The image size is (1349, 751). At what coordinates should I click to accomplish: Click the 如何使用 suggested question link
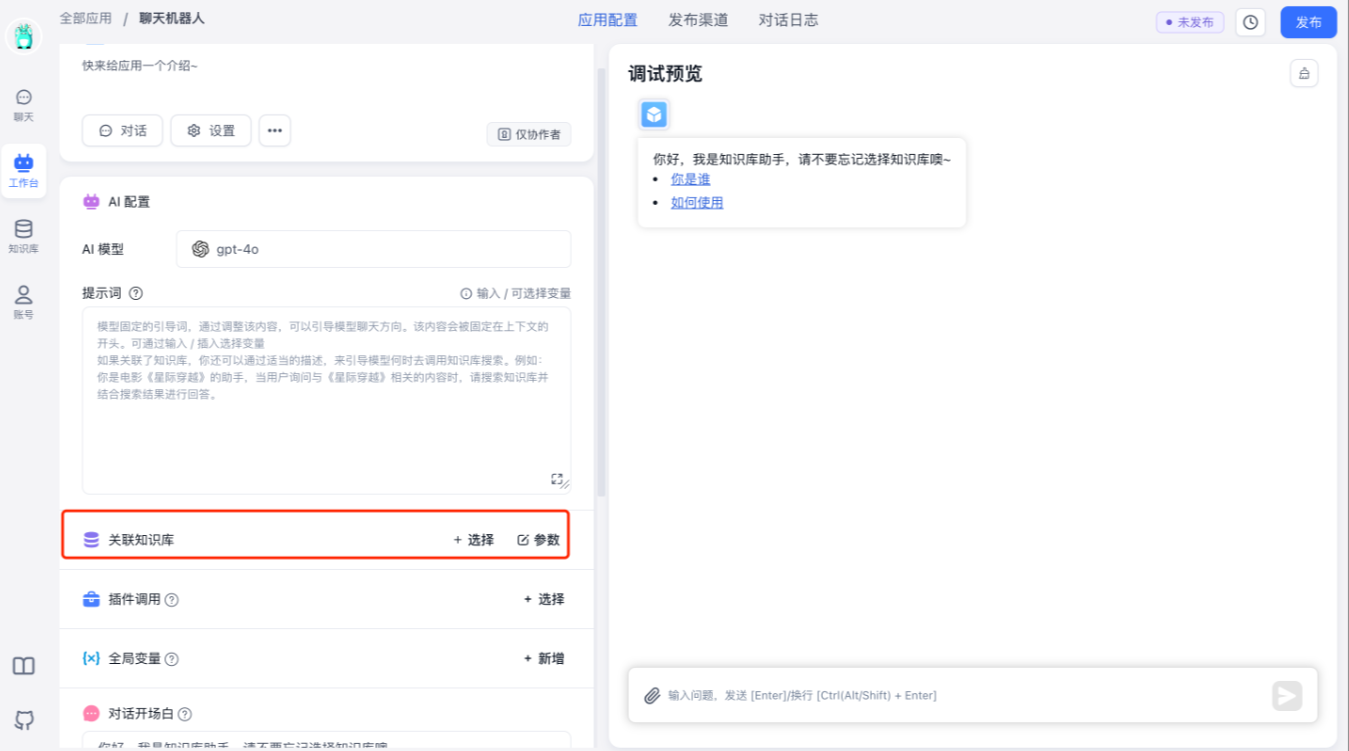[697, 203]
